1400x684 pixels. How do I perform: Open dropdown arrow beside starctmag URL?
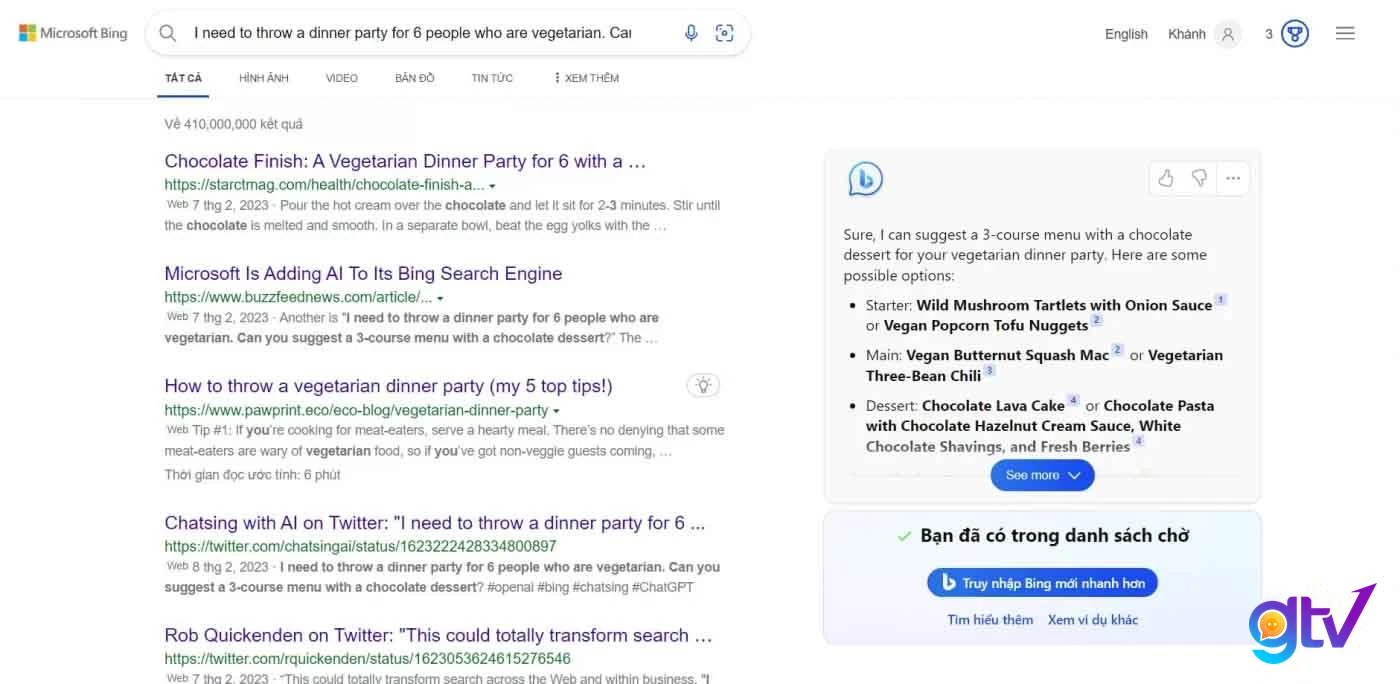492,186
